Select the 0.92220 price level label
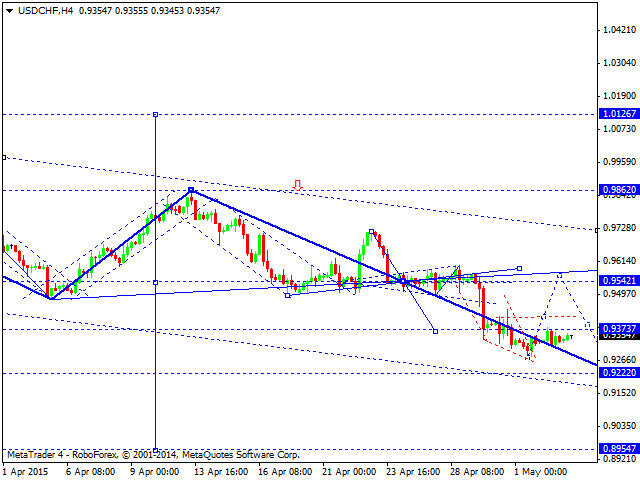 pos(619,372)
